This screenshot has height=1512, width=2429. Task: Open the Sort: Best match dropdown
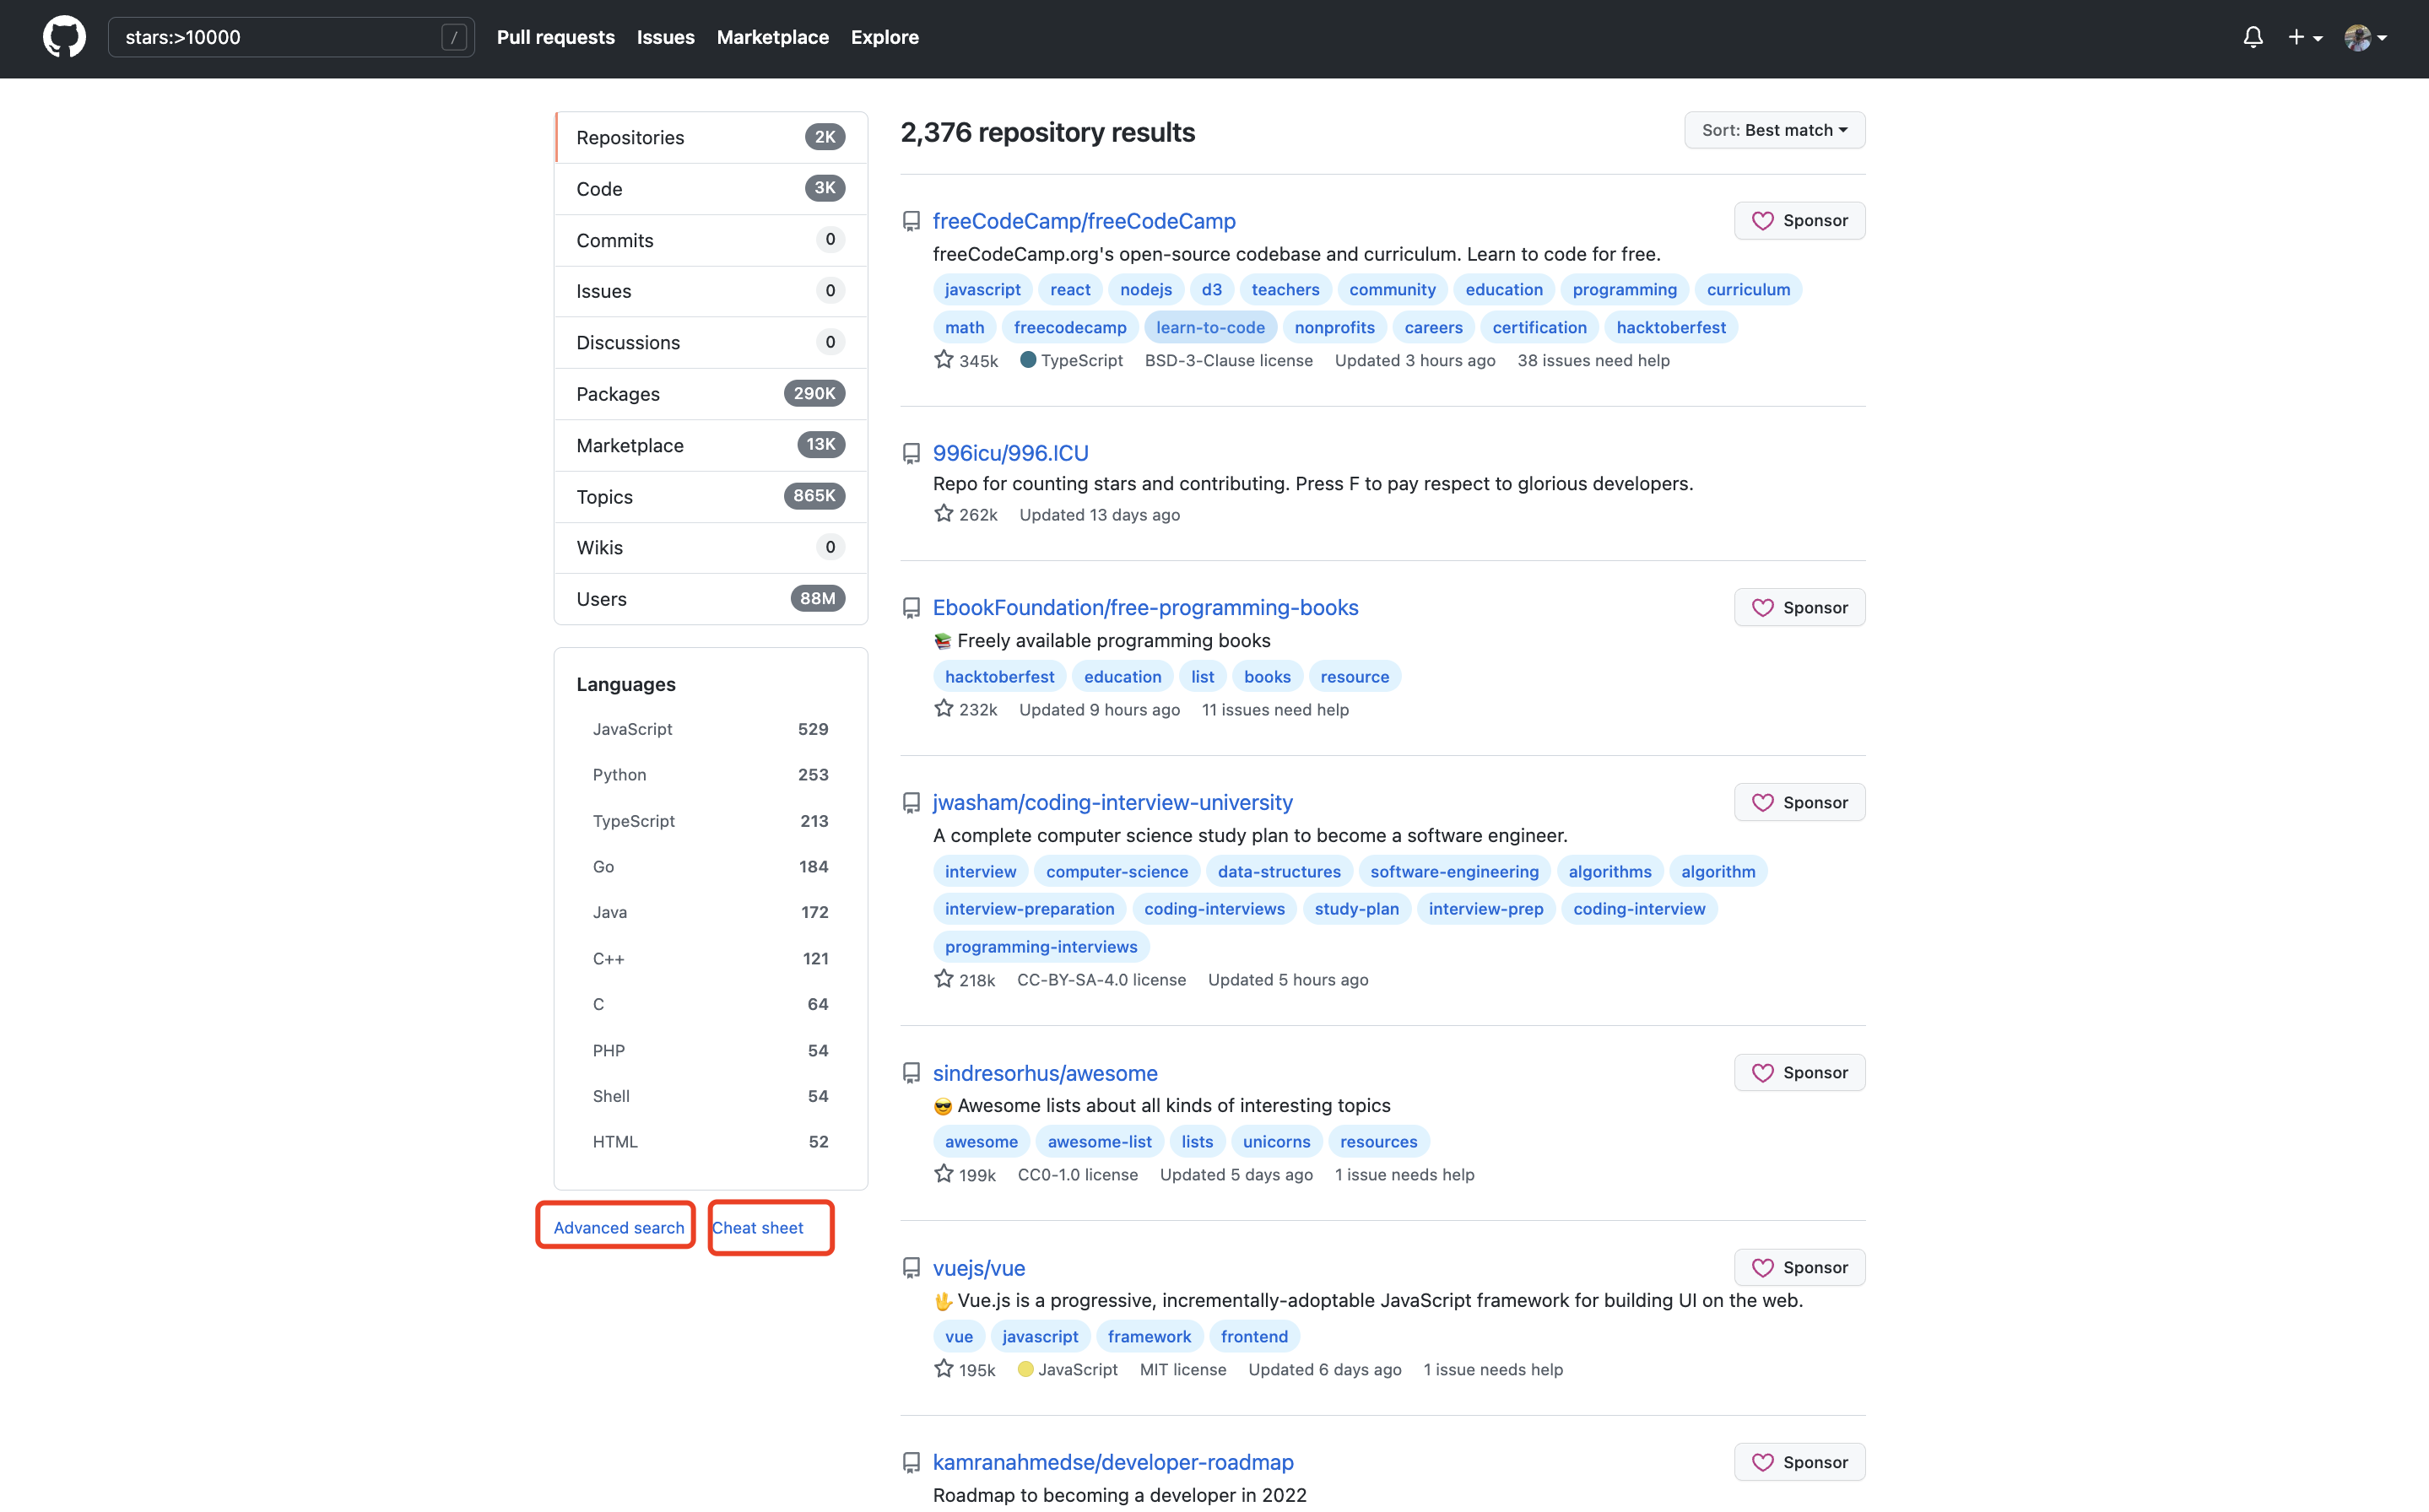pos(1773,130)
